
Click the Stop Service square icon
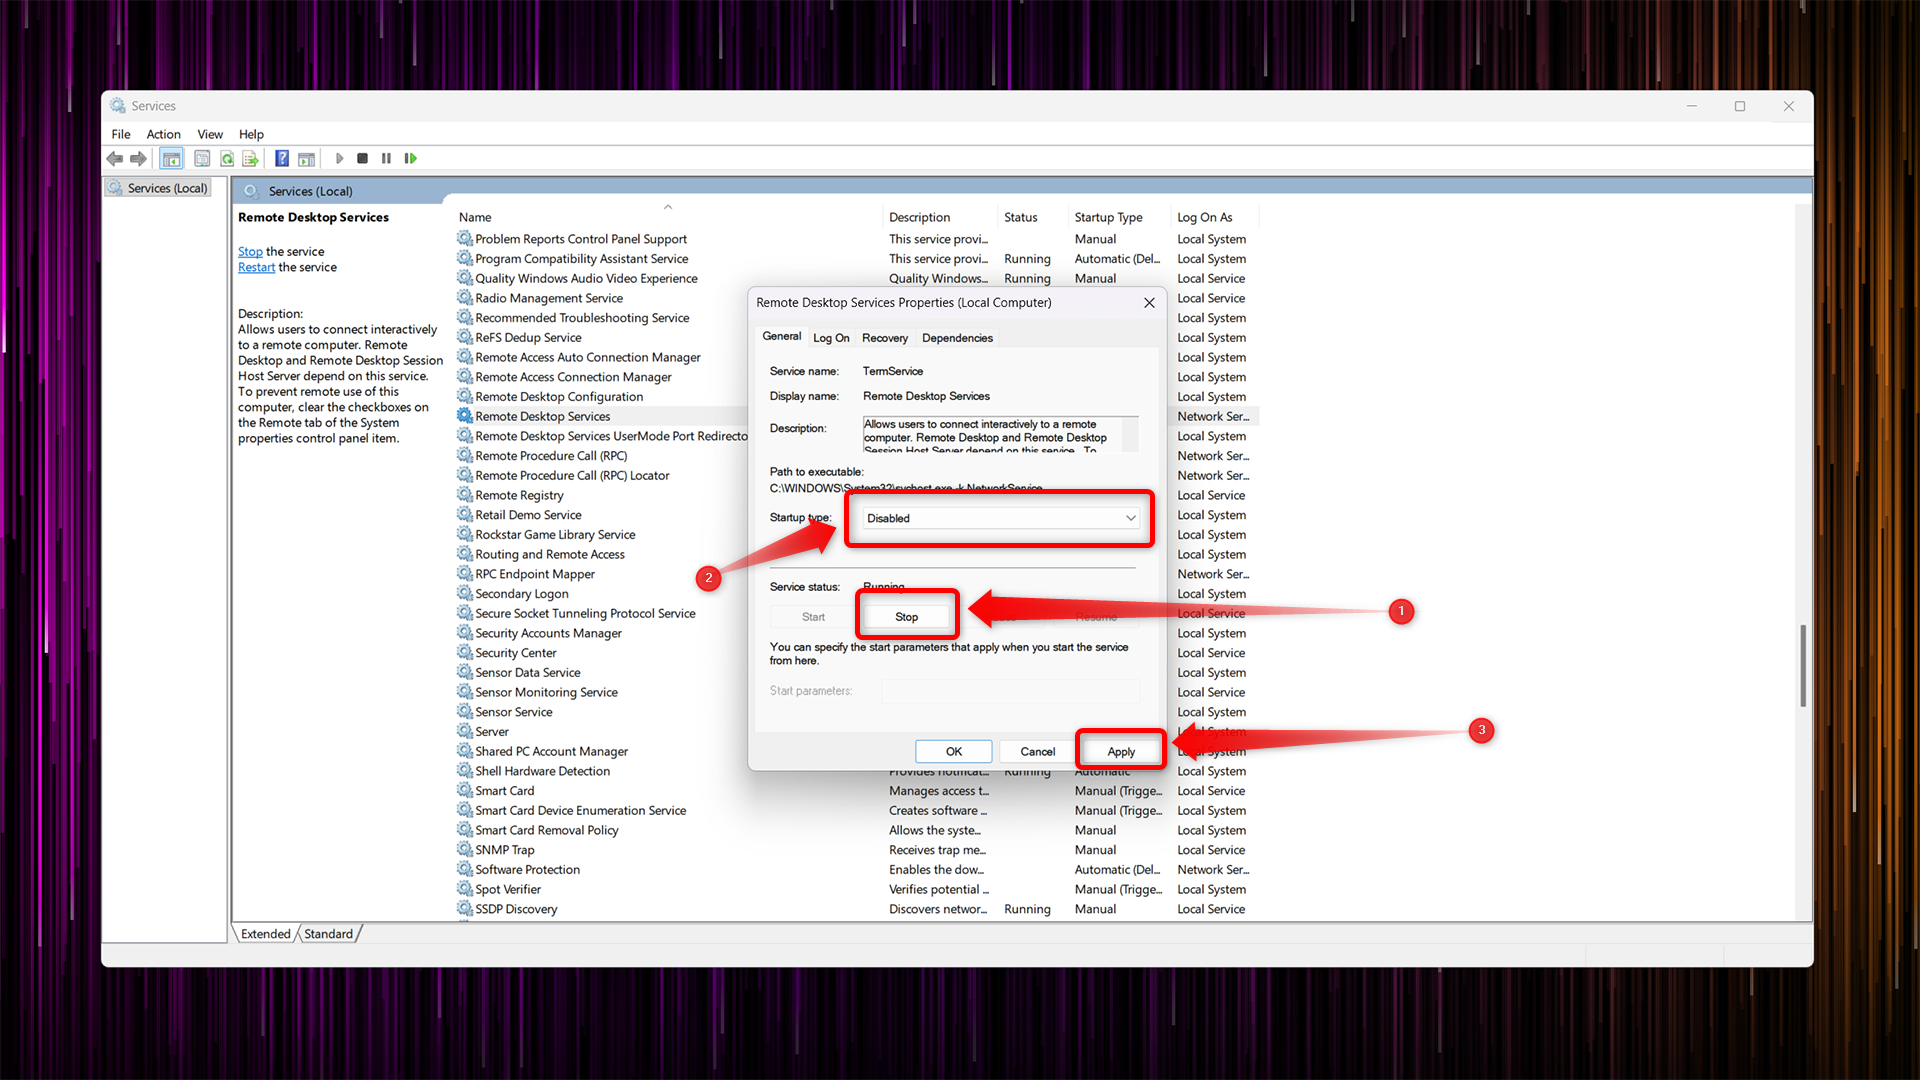(363, 158)
